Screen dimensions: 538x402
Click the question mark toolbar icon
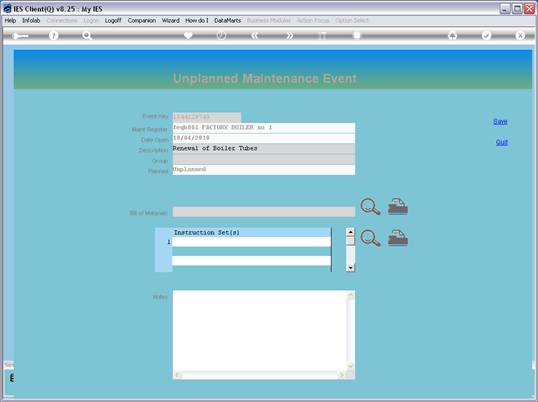[x=54, y=35]
